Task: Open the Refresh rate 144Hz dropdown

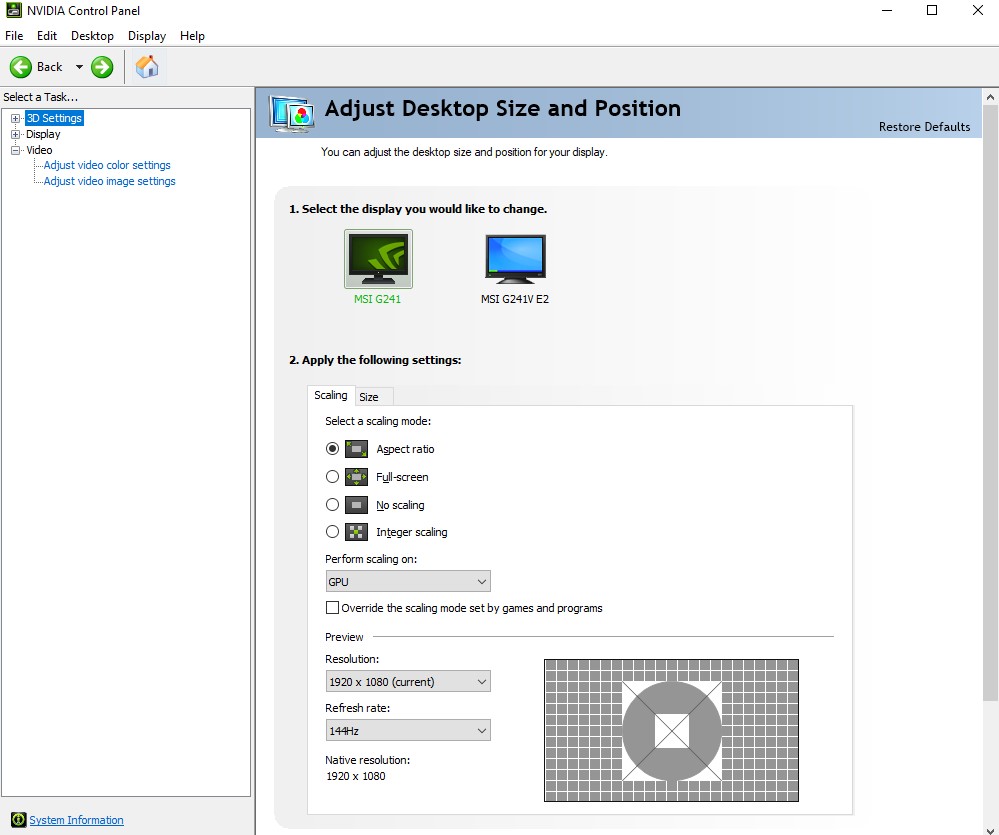Action: pos(408,731)
